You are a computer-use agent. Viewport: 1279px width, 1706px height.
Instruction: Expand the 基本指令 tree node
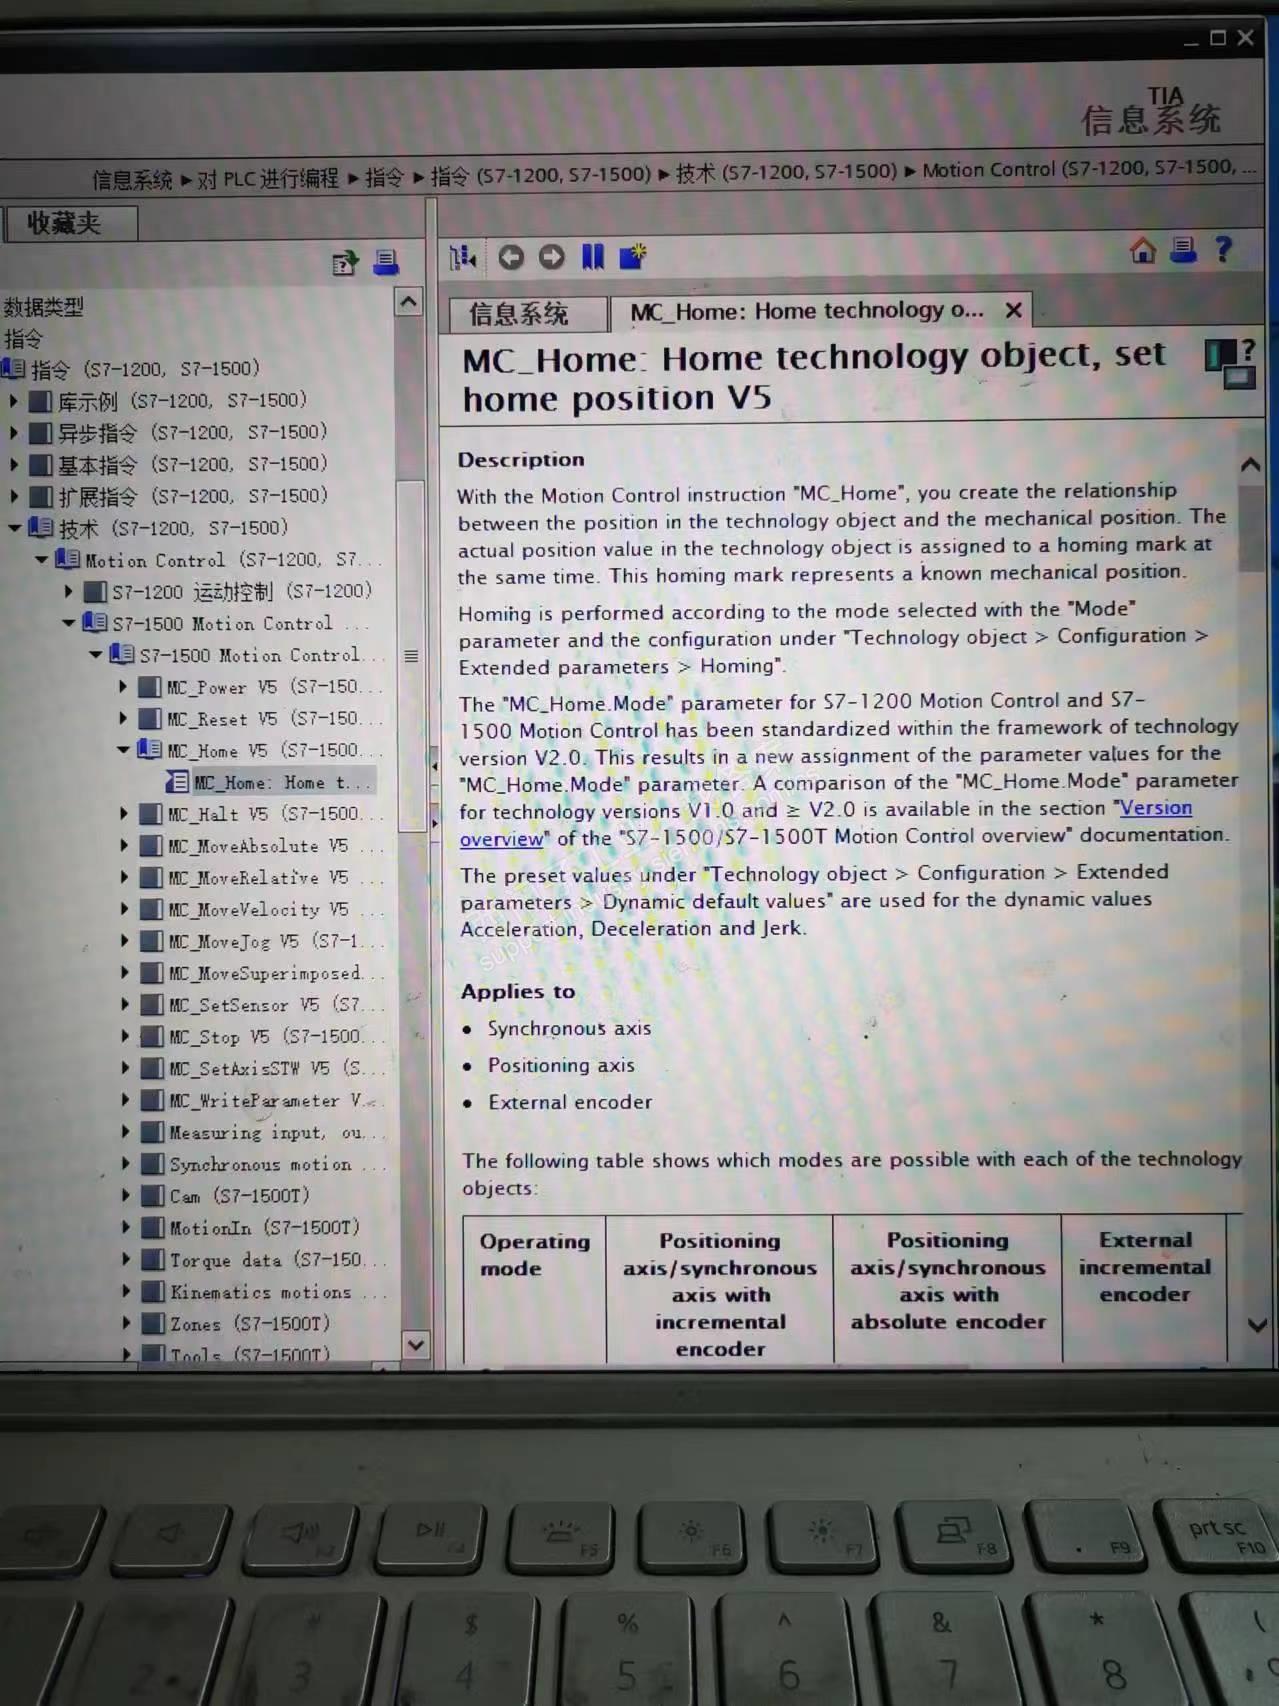coord(14,465)
